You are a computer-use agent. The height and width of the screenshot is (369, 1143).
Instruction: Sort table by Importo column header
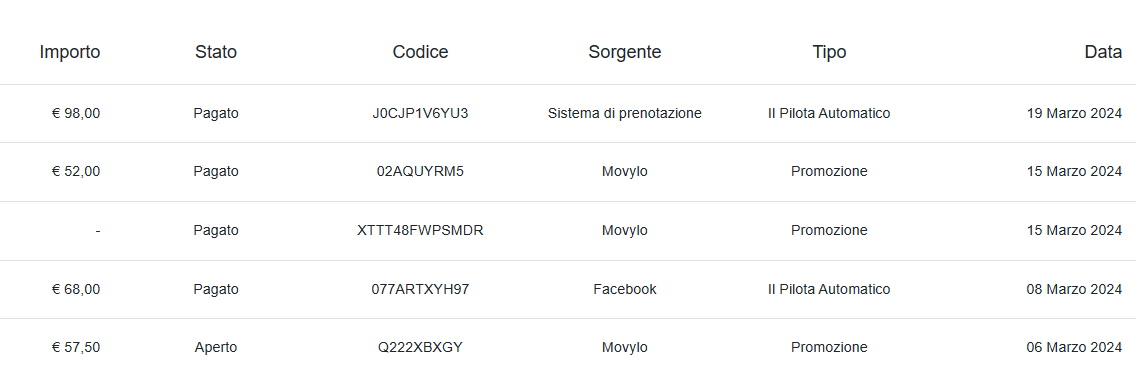[x=70, y=52]
